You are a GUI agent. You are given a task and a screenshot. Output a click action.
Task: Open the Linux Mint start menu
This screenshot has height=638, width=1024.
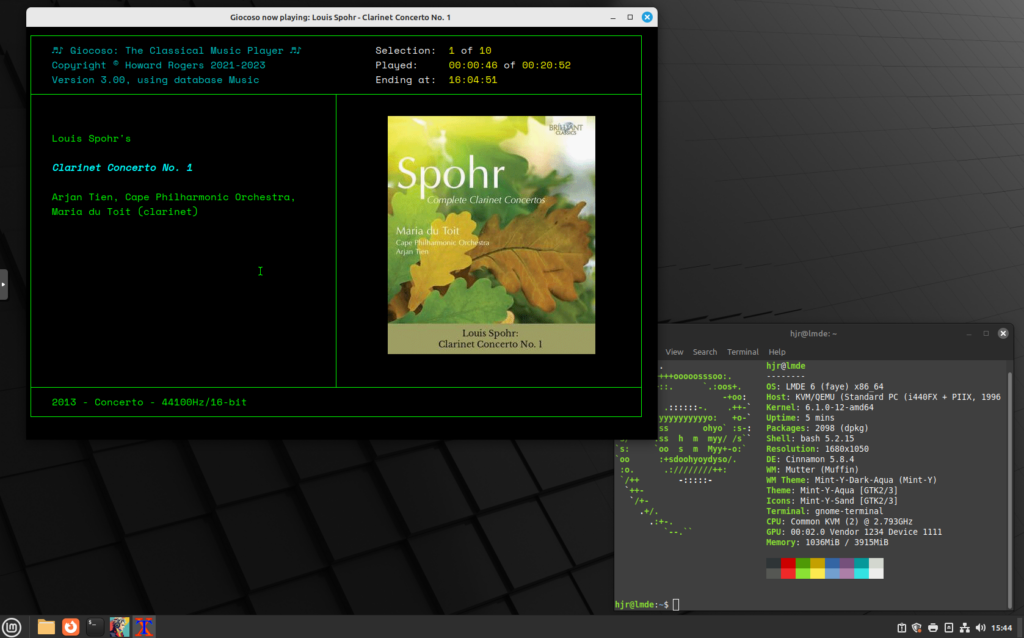pyautogui.click(x=12, y=627)
